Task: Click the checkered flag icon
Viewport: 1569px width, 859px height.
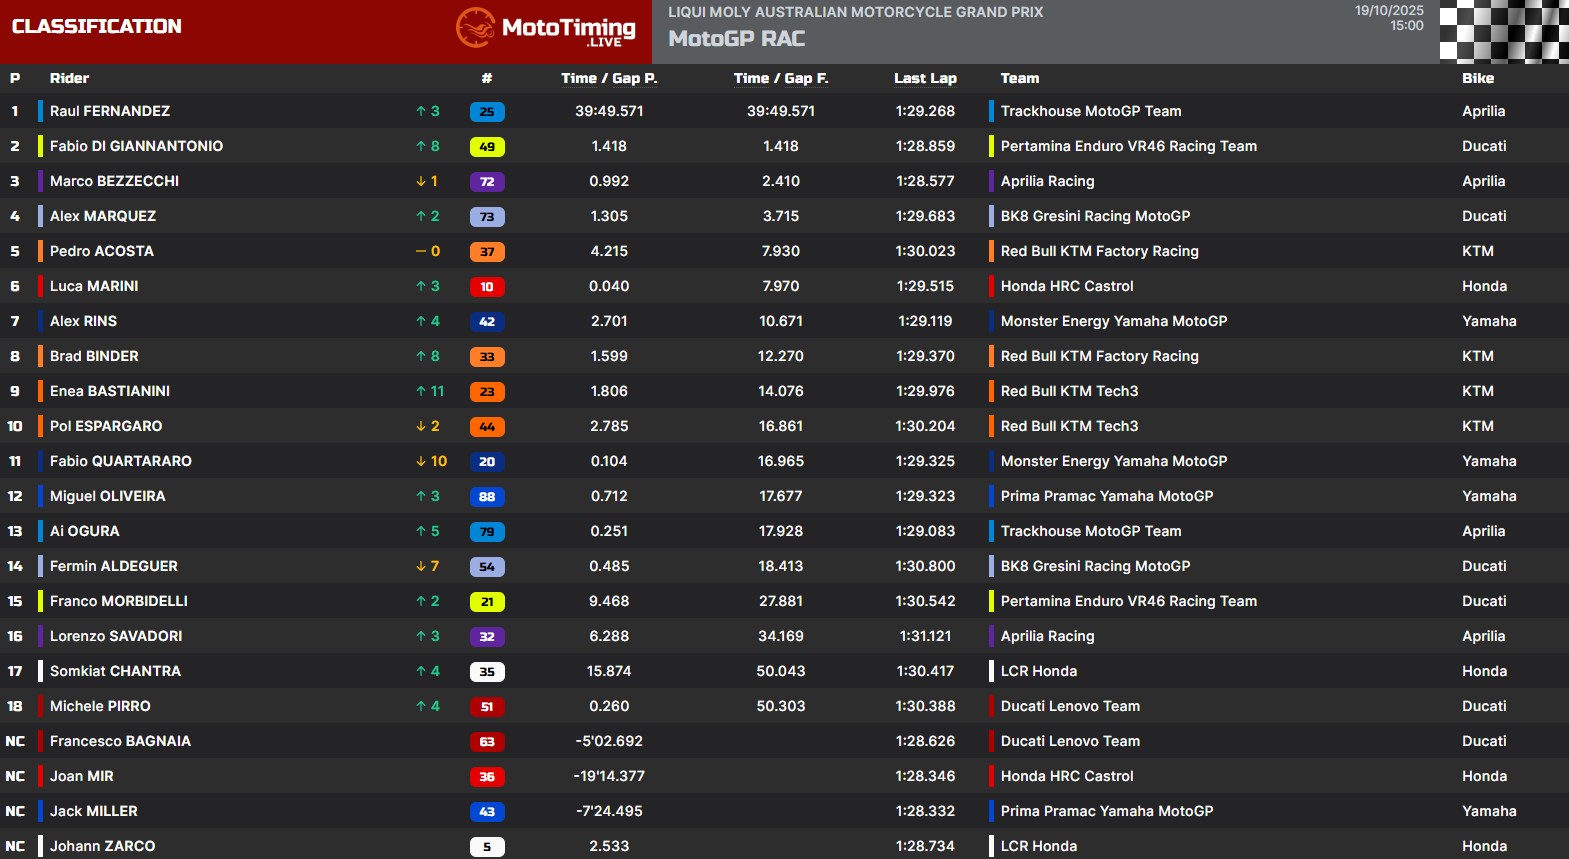Action: pos(1503,32)
